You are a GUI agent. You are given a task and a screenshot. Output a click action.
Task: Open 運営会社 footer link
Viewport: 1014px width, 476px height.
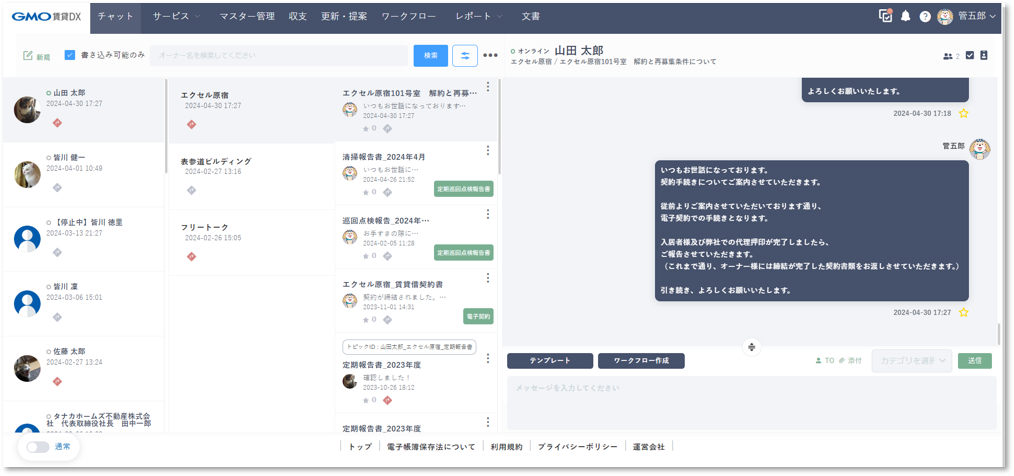[x=649, y=447]
